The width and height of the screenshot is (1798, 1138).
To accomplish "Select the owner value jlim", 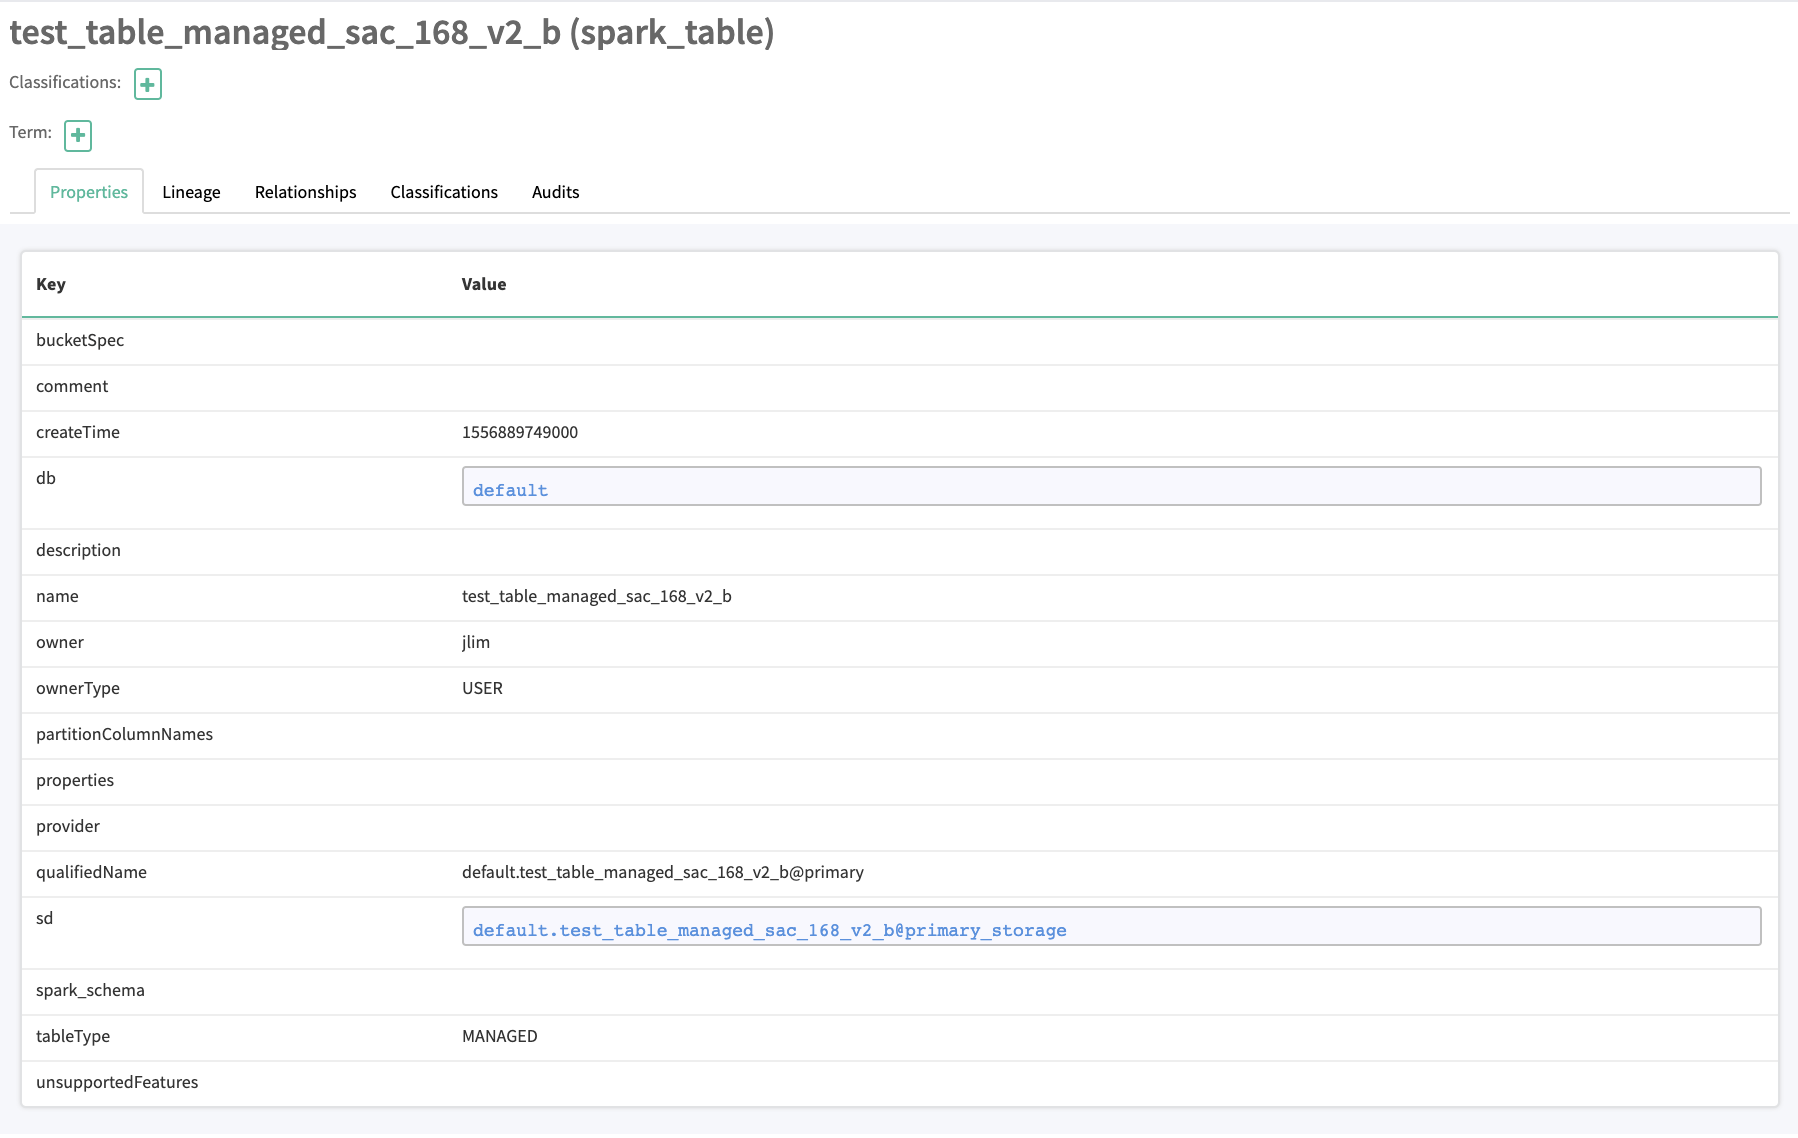I will [x=476, y=642].
